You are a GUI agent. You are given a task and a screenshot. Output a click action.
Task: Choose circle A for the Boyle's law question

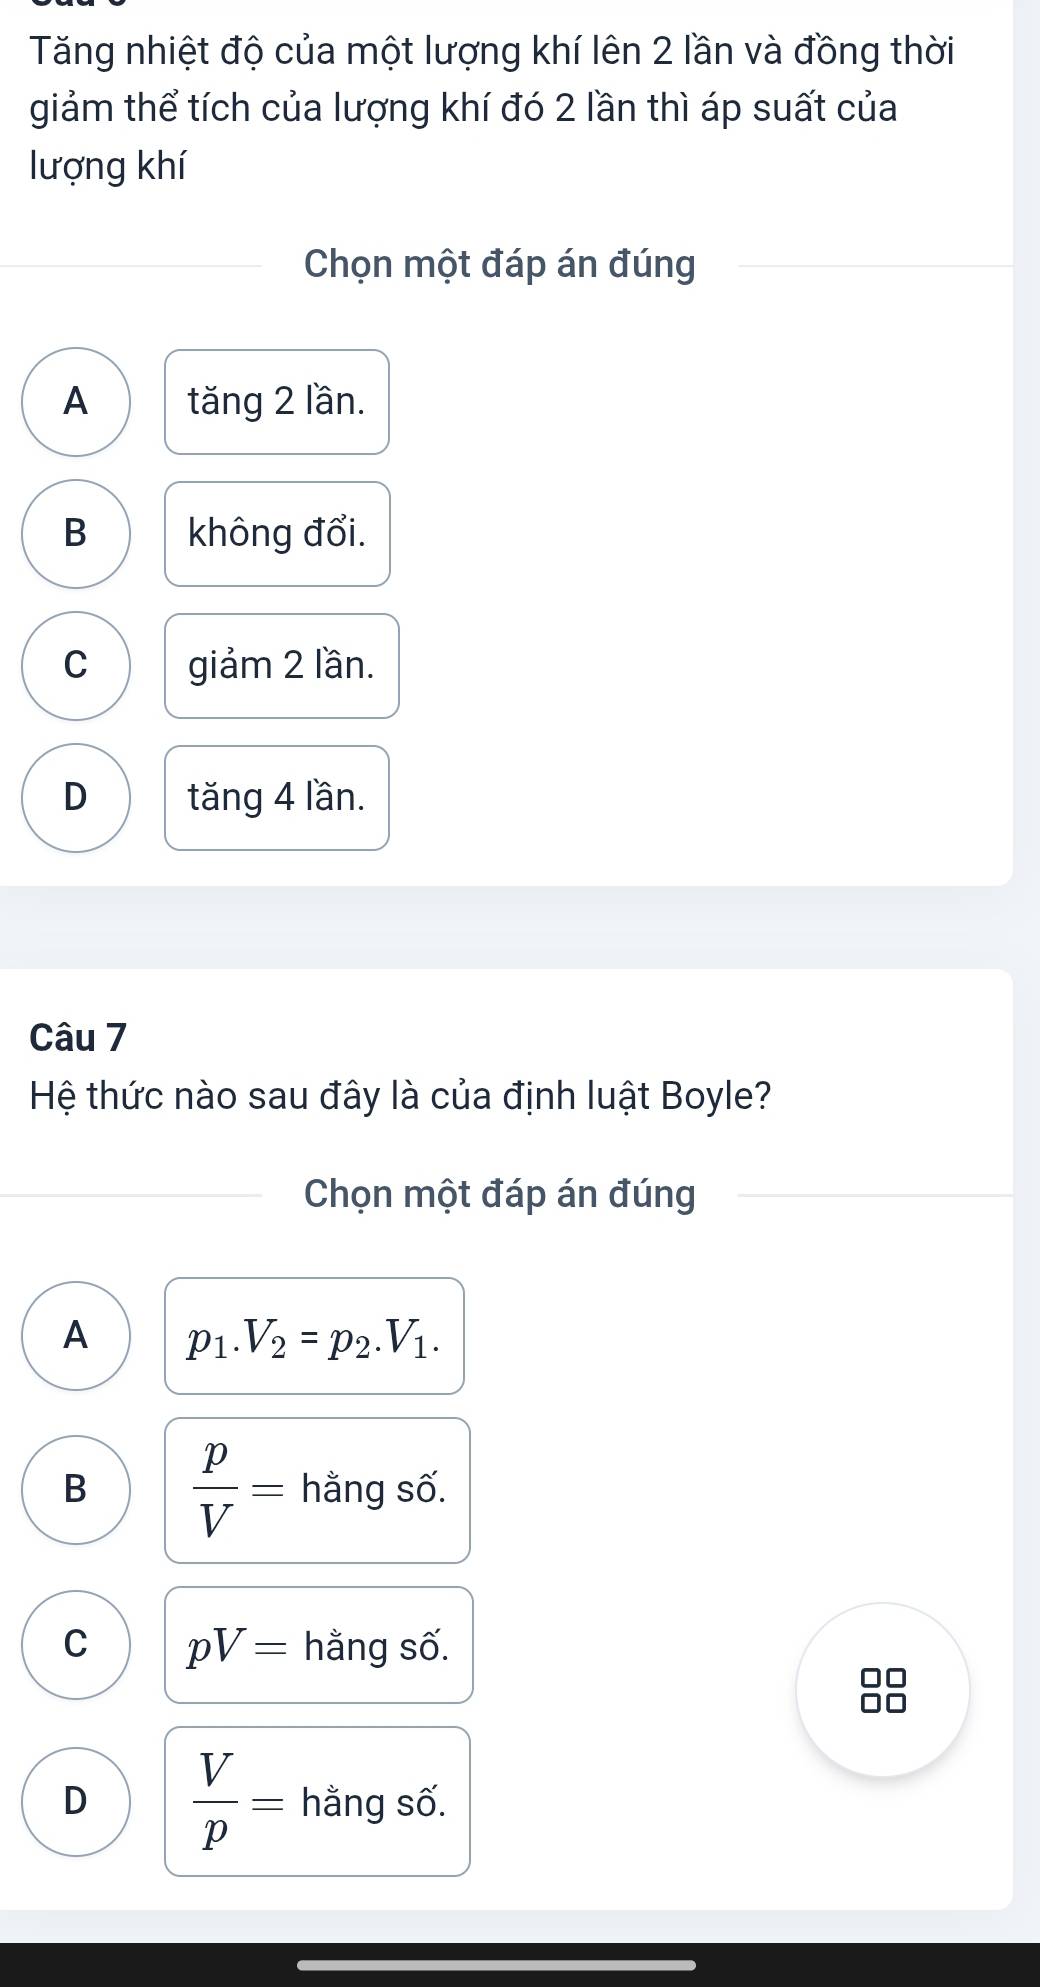[x=76, y=1336]
